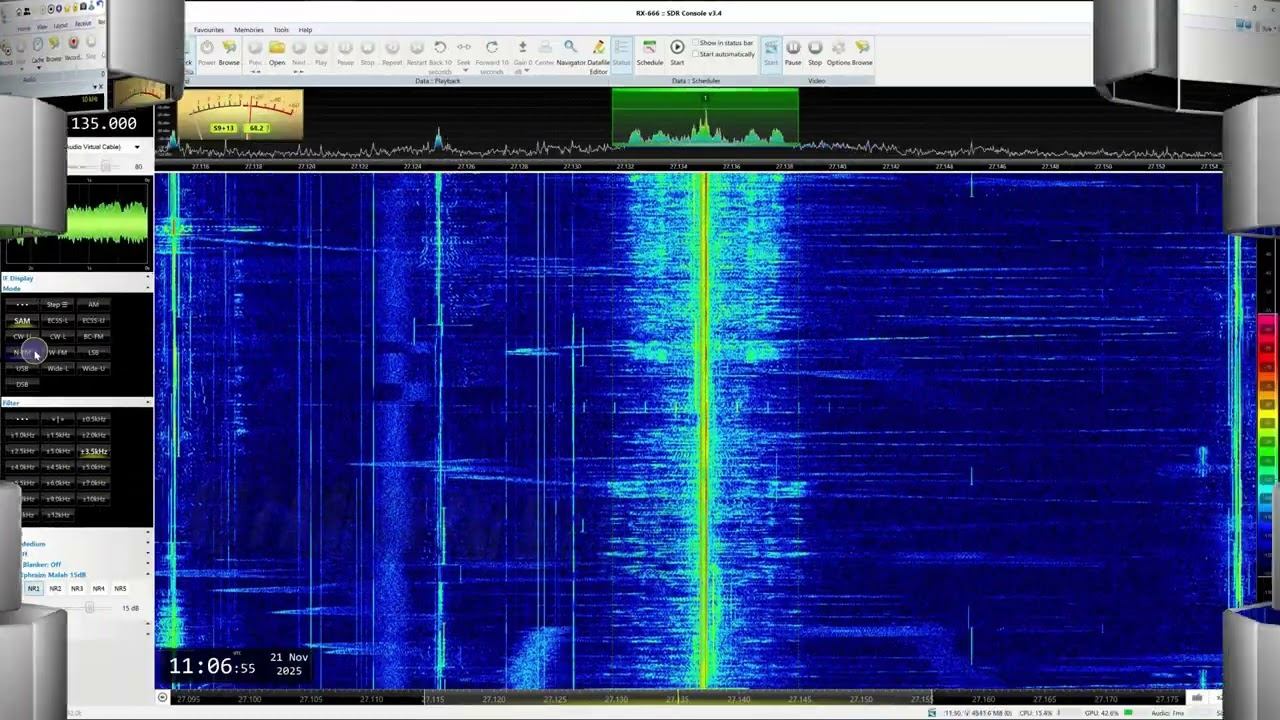1280x720 pixels.
Task: Select SAM demodulation mode
Action: (x=22, y=321)
